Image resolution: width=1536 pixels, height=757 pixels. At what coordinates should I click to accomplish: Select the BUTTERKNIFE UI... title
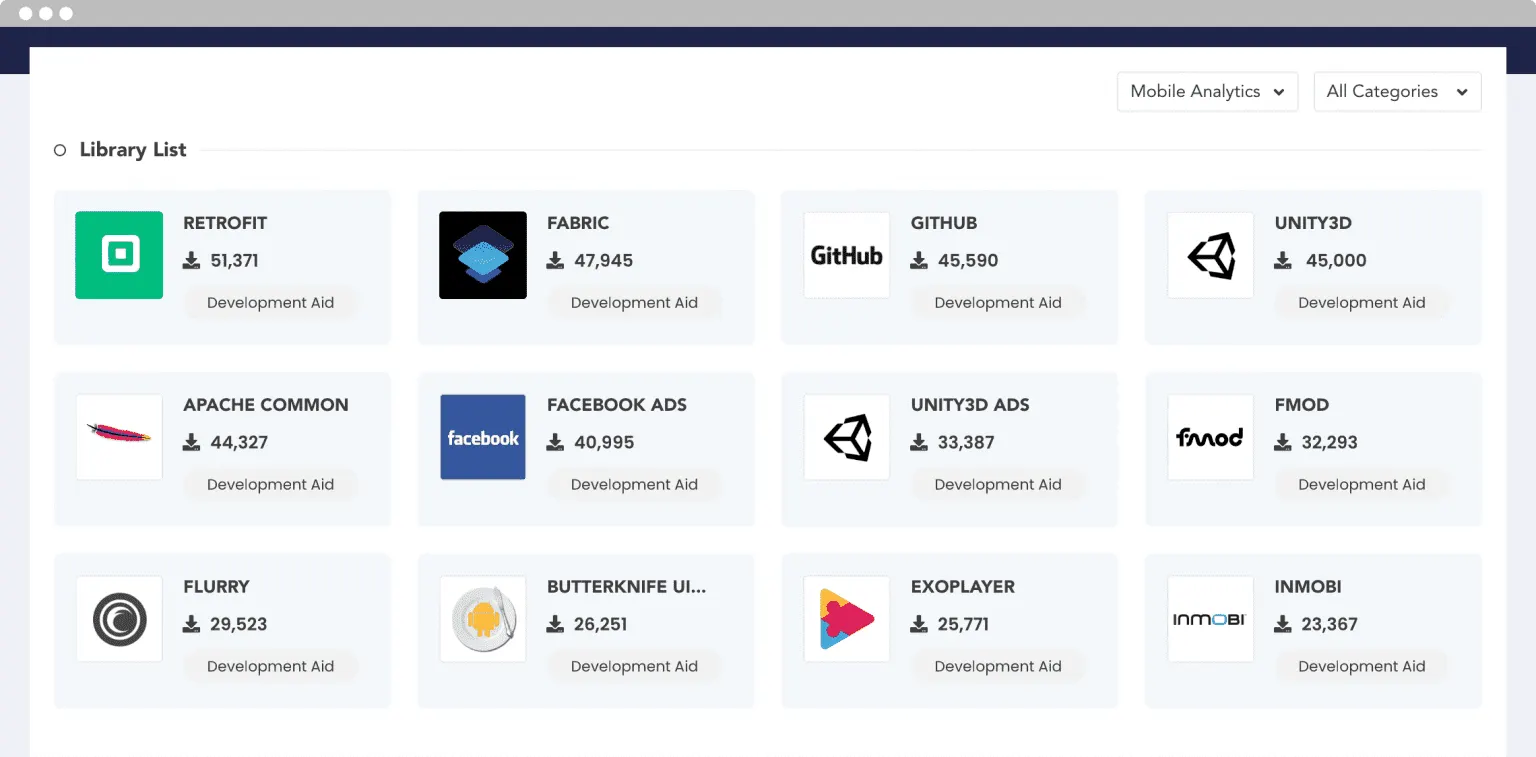pos(627,587)
